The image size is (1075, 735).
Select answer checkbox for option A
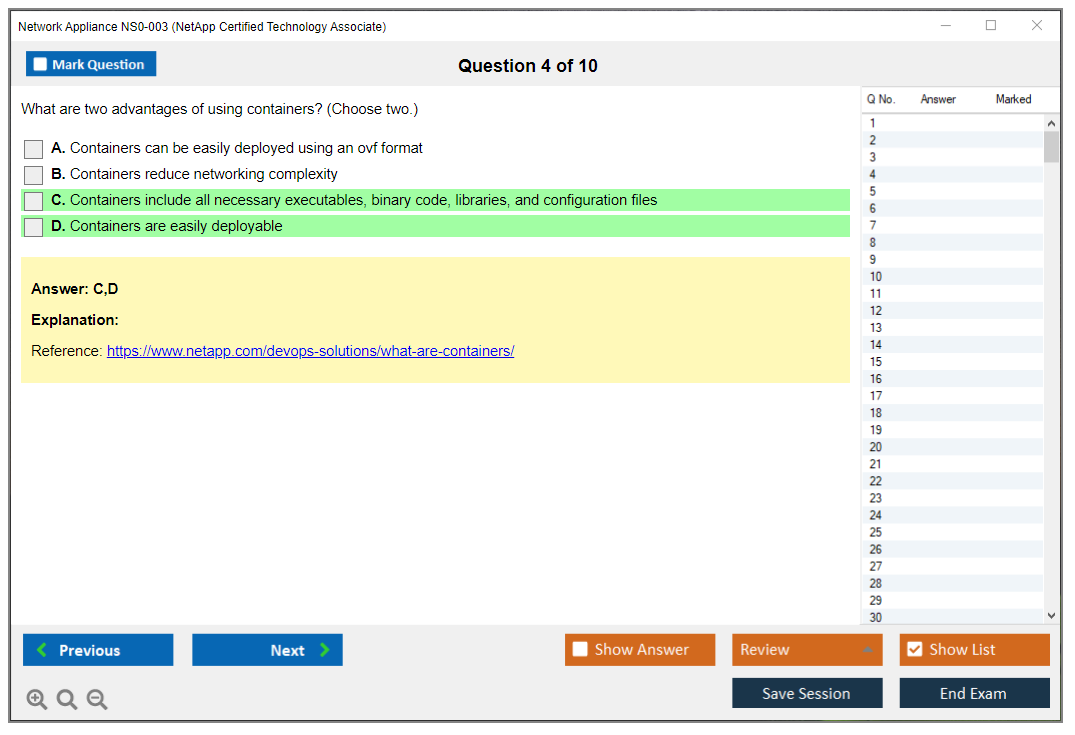(x=34, y=149)
